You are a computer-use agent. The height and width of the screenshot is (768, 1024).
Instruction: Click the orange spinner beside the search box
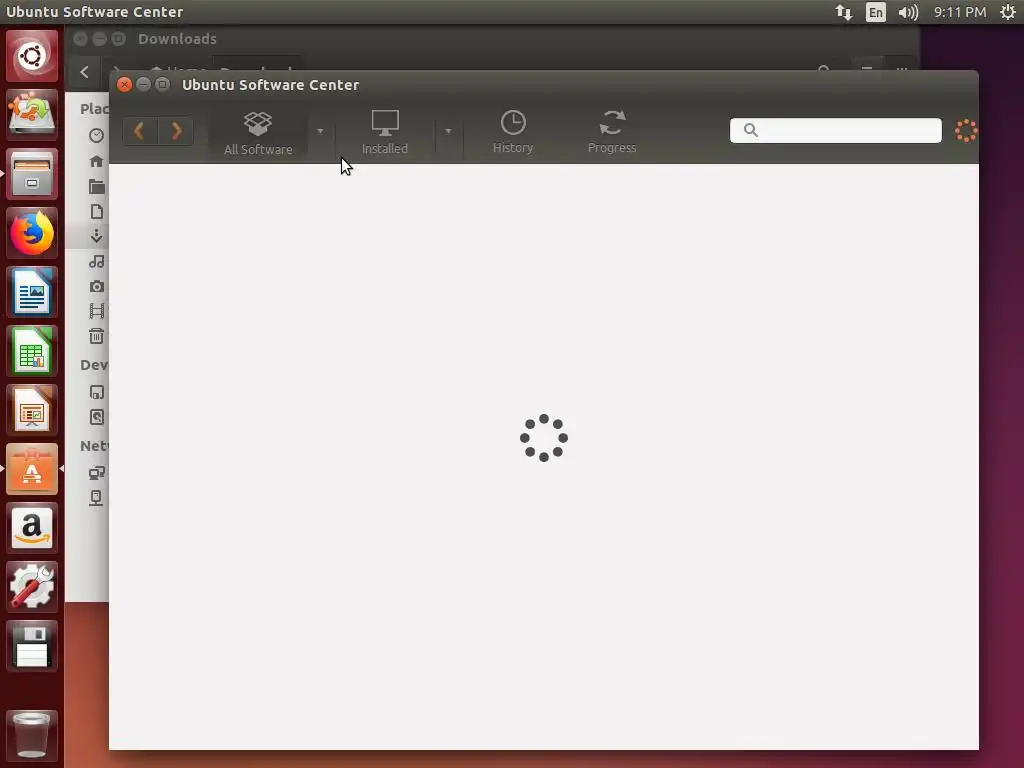click(966, 131)
